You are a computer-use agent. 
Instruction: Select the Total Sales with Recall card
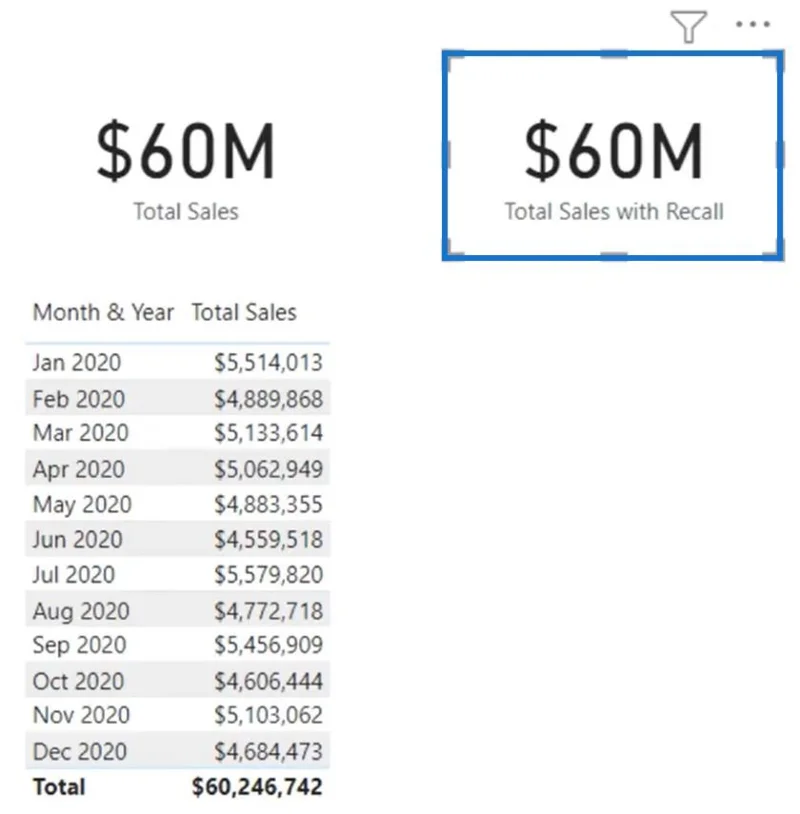coord(613,155)
